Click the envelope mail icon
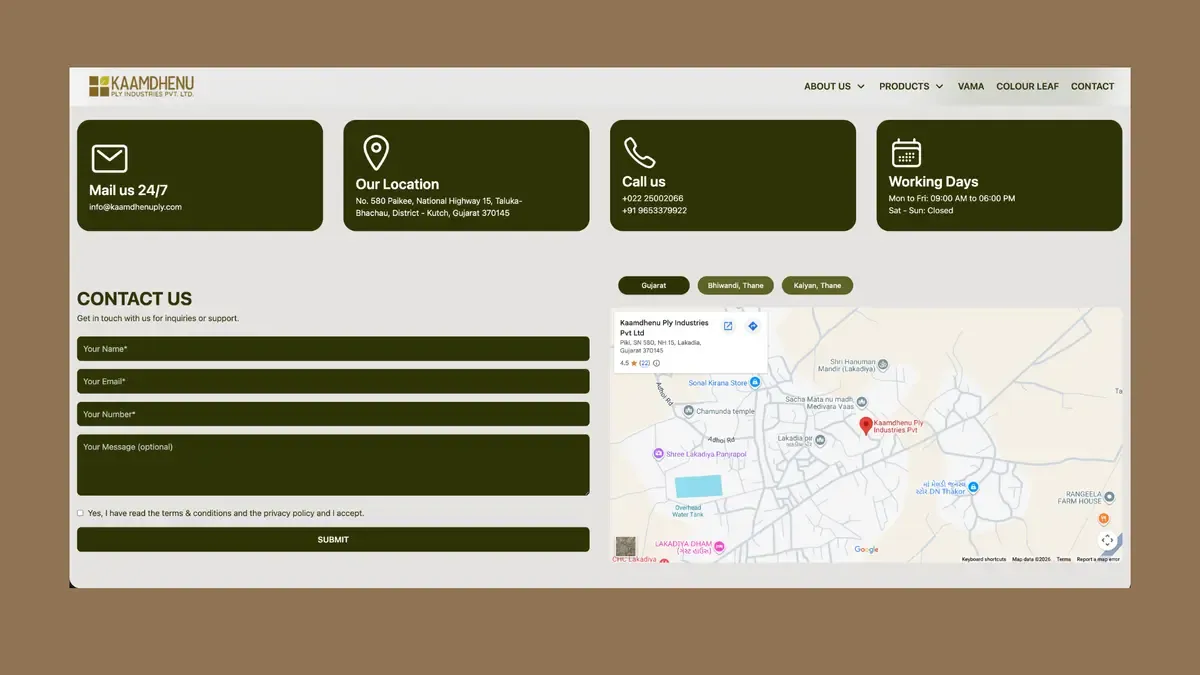This screenshot has height=675, width=1200. [109, 159]
